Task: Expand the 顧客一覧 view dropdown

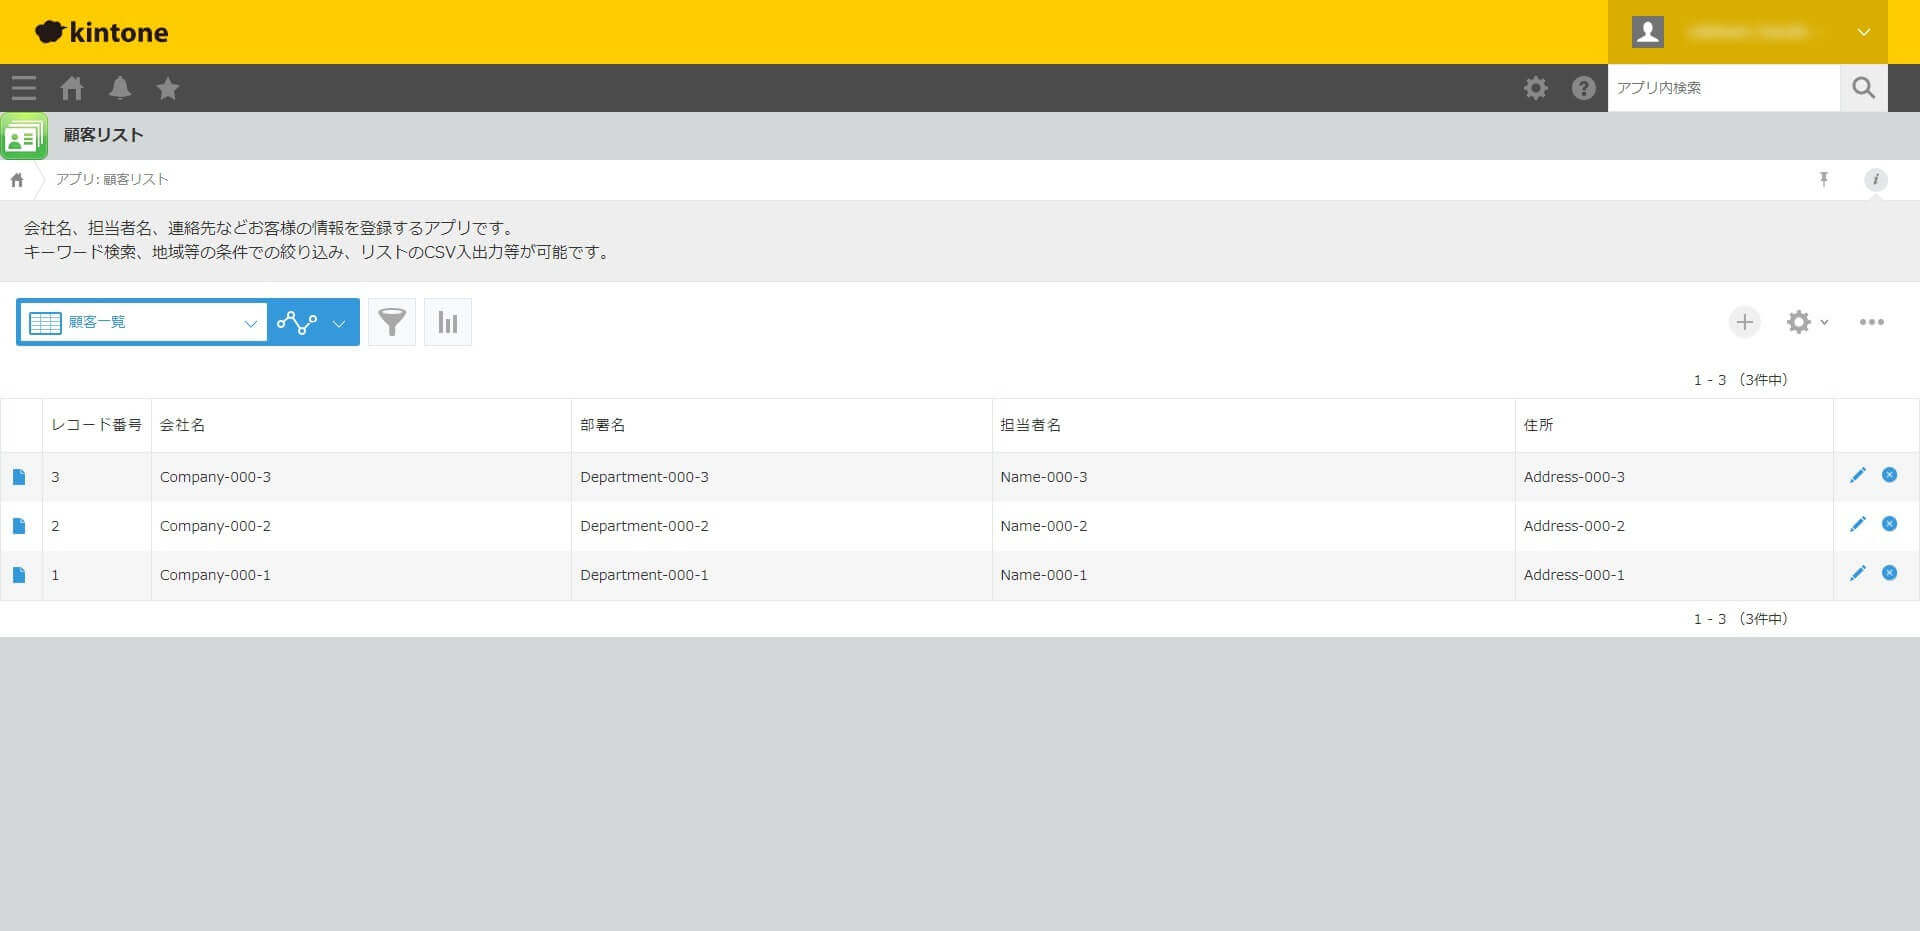Action: point(143,322)
